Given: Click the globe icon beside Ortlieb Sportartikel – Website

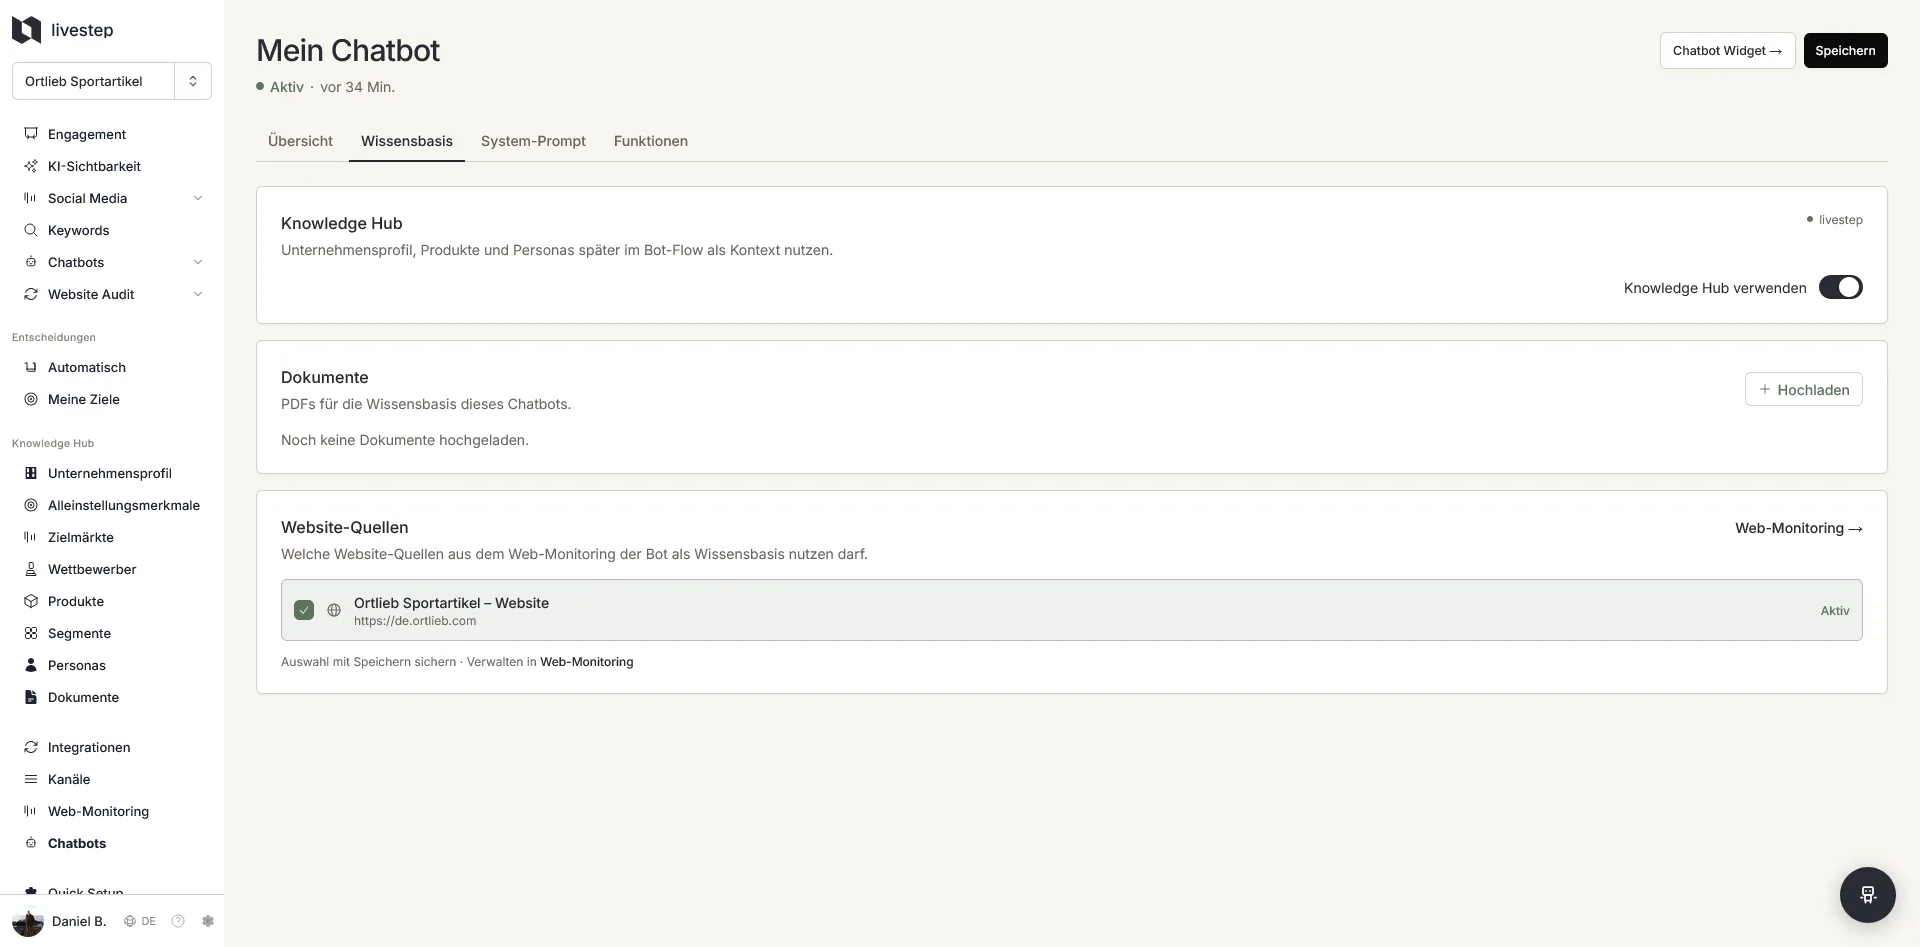Looking at the screenshot, I should [334, 610].
